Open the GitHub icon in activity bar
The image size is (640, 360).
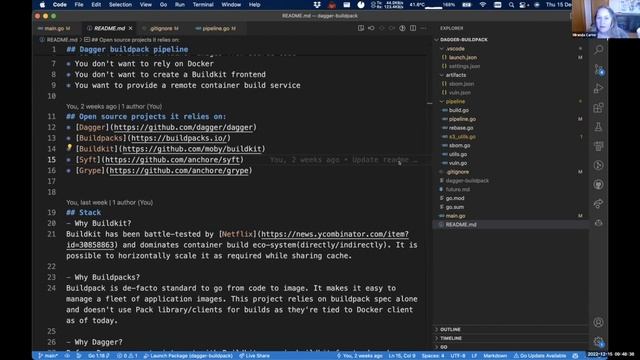(x=598, y=184)
